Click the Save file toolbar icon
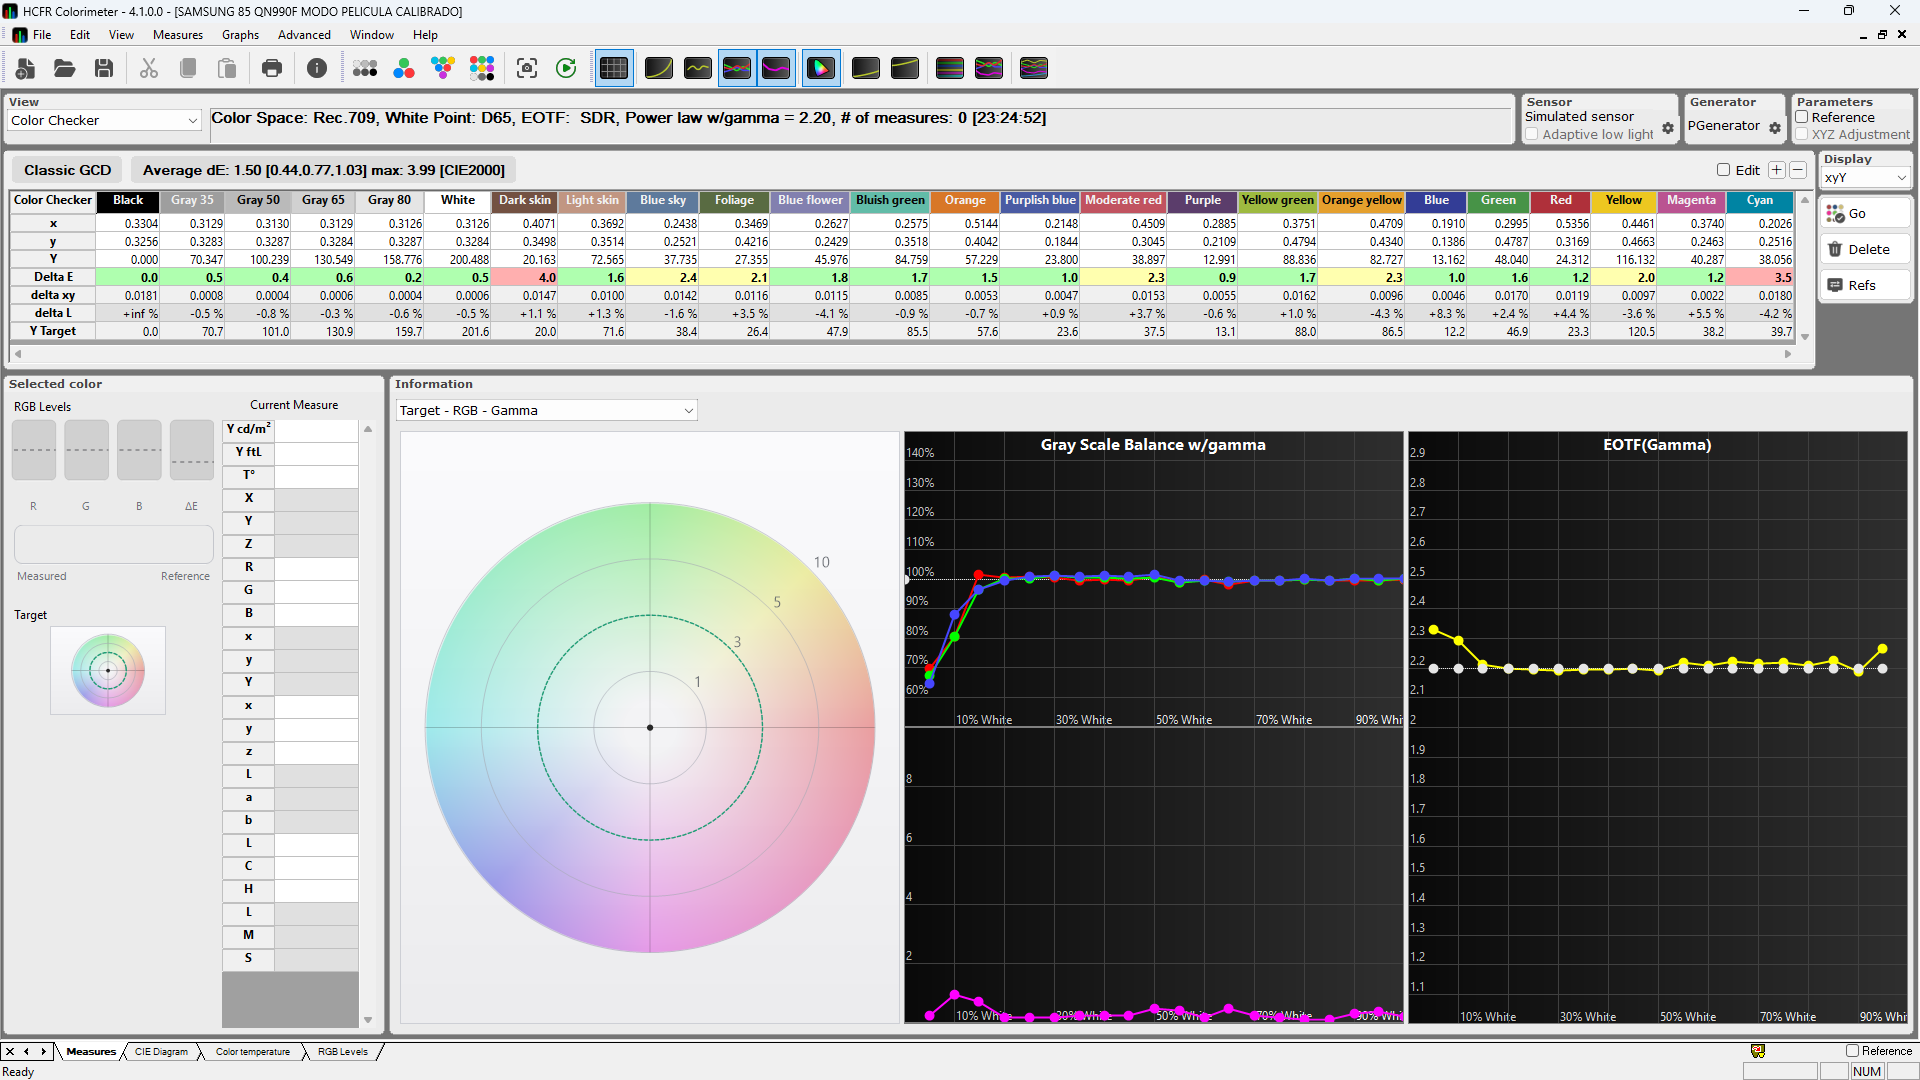The width and height of the screenshot is (1920, 1080). tap(104, 68)
